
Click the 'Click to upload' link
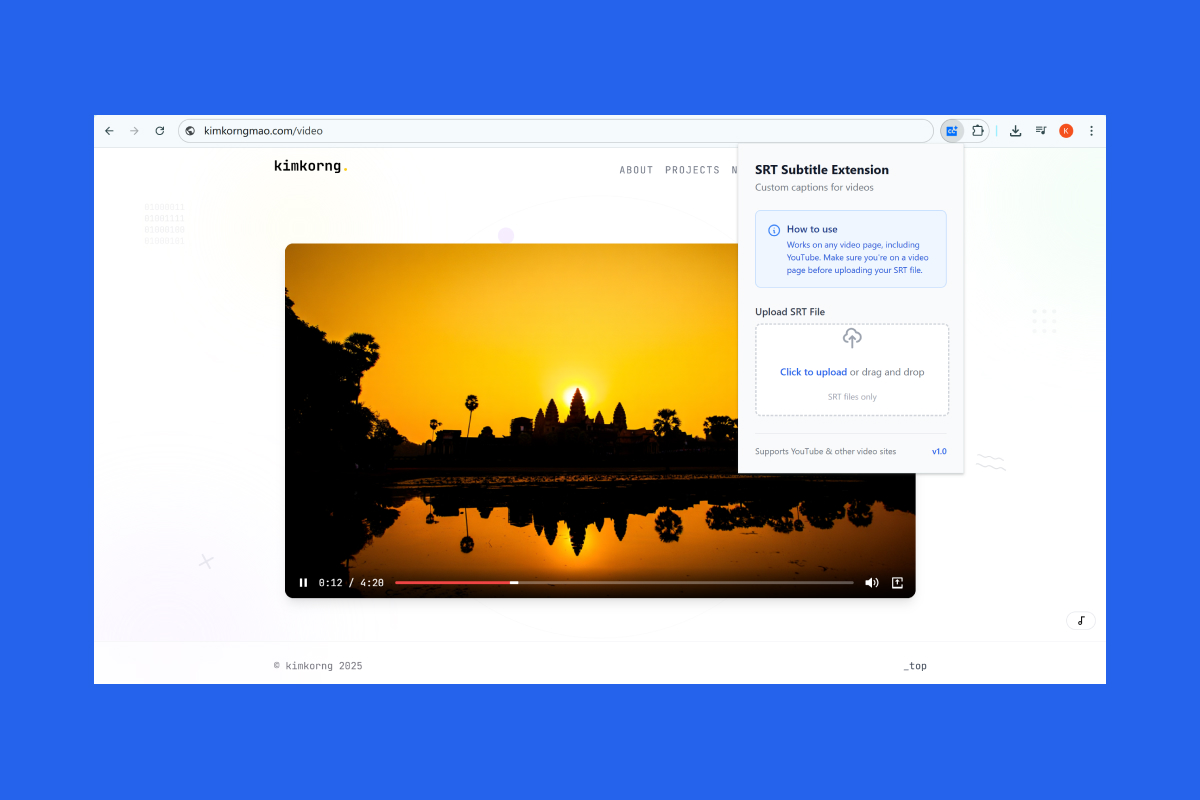(x=813, y=372)
